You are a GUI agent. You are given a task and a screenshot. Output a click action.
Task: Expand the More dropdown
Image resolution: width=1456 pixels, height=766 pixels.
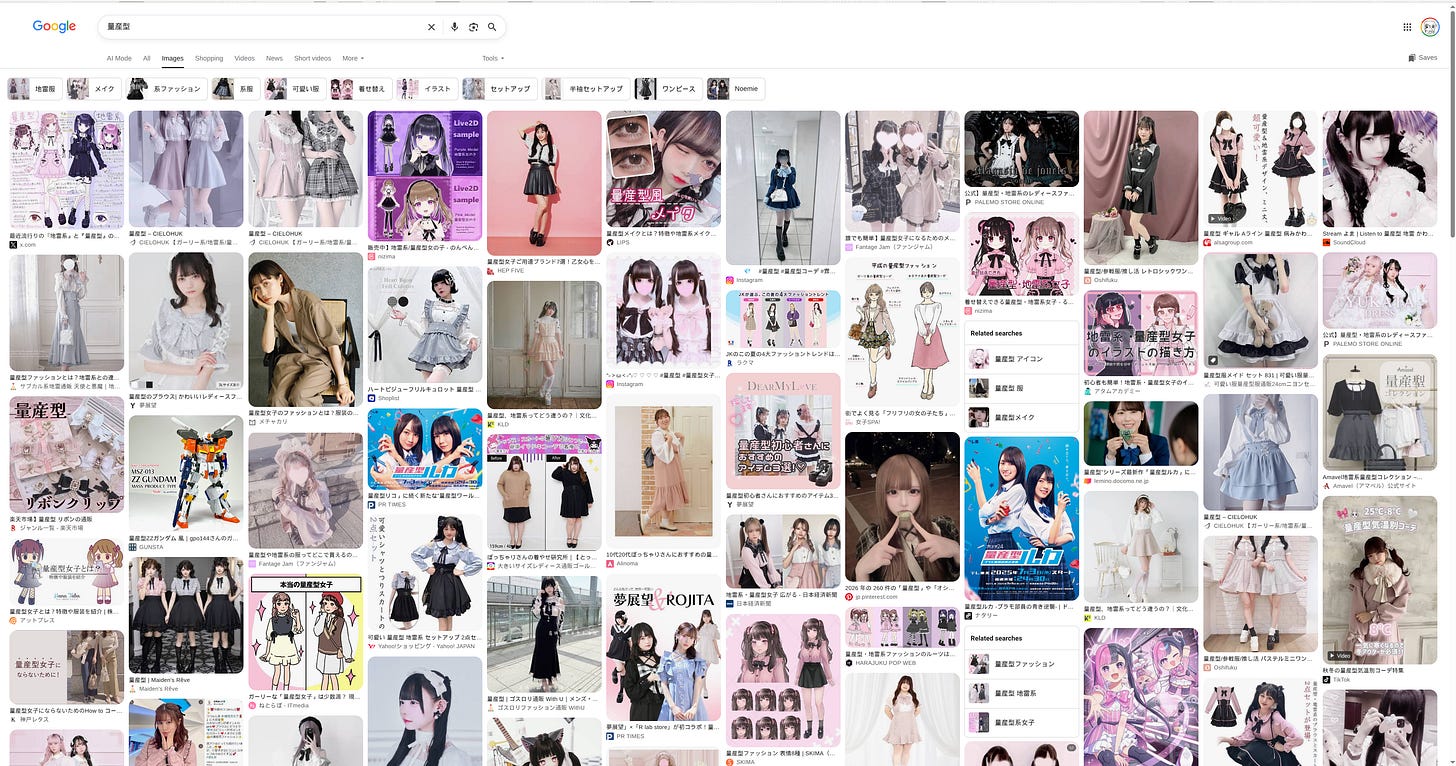coord(353,58)
